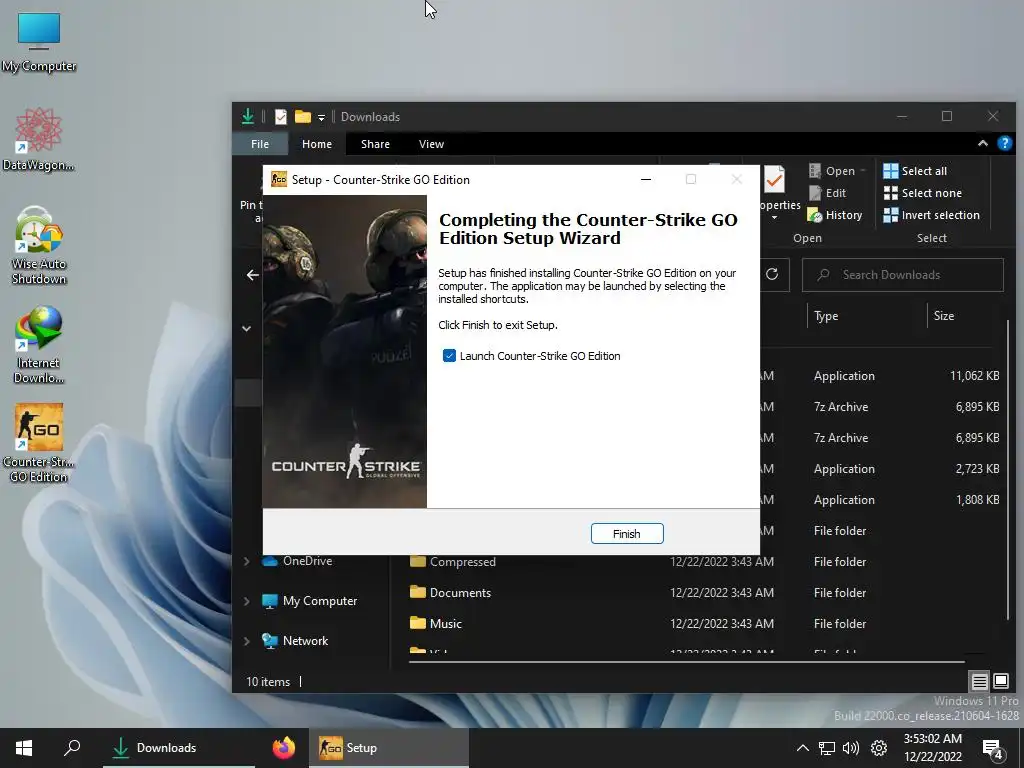Open the File tab in Downloads window
This screenshot has width=1024, height=768.
point(260,144)
